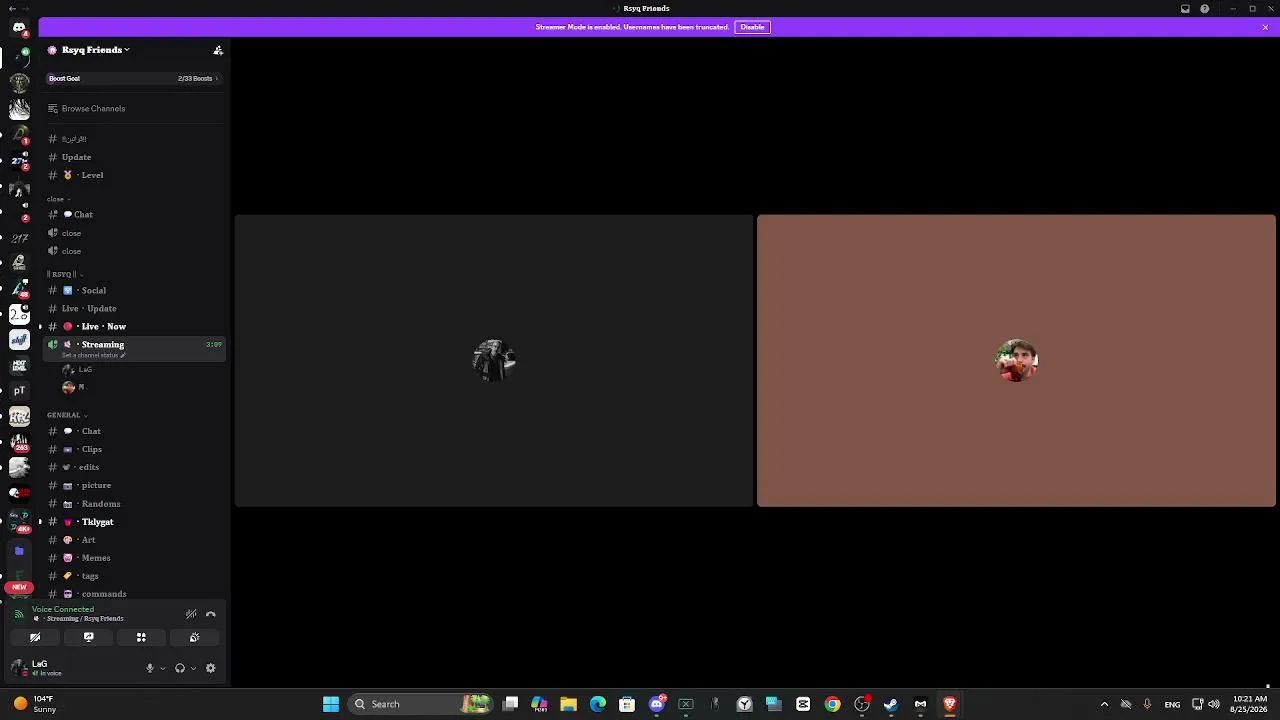Open microphone input options arrow
1280x720 pixels.
(x=162, y=668)
